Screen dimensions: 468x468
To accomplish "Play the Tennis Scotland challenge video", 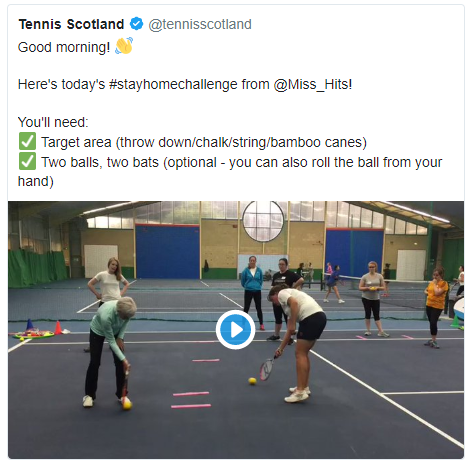I will pos(235,330).
